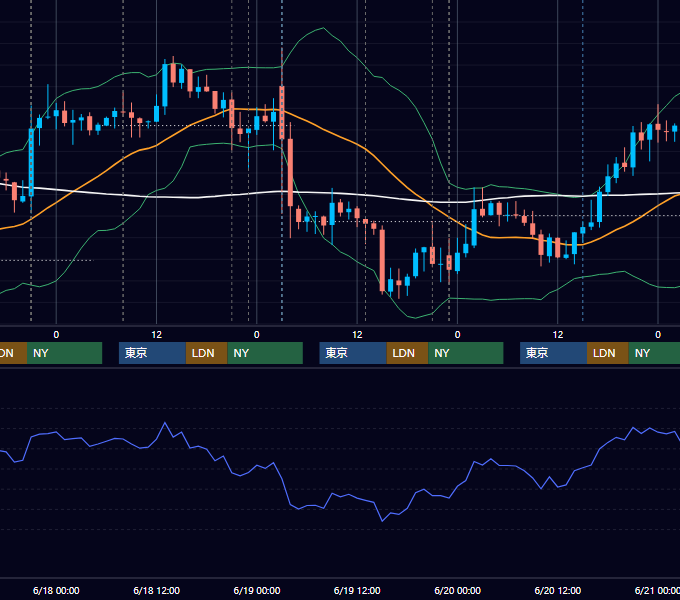The height and width of the screenshot is (600, 680).
Task: Click the 東京 session bar on 6/20
Action: click(x=553, y=353)
